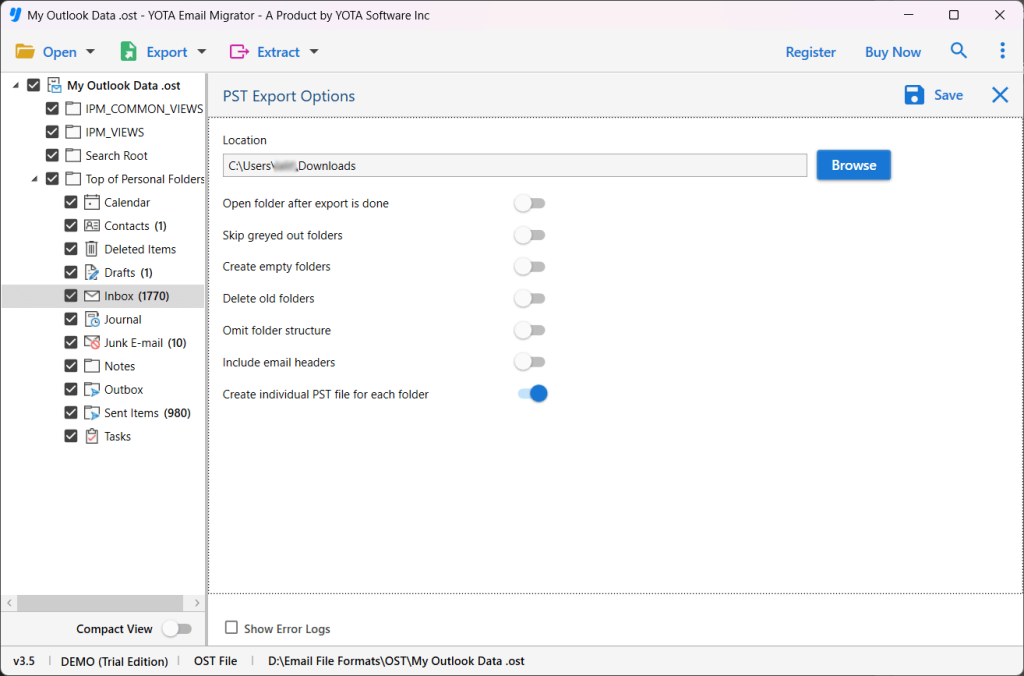Uncheck the Sent Items checkbox
The width and height of the screenshot is (1024, 676).
pos(71,413)
